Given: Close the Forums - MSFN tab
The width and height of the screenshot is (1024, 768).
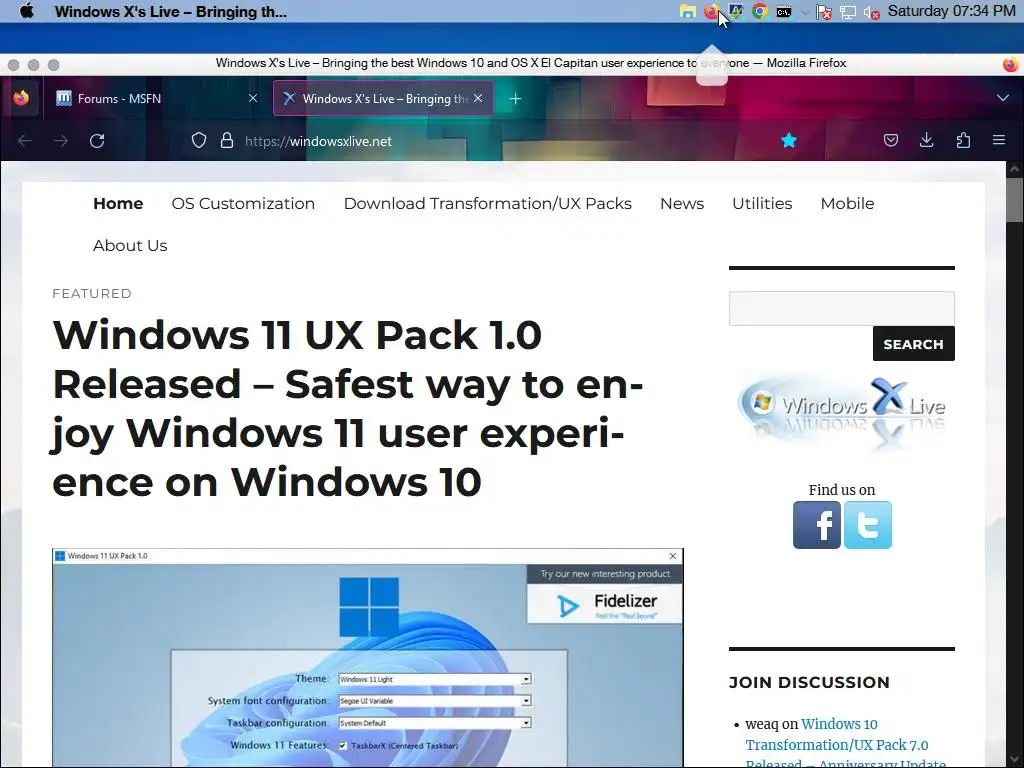Looking at the screenshot, I should (253, 98).
